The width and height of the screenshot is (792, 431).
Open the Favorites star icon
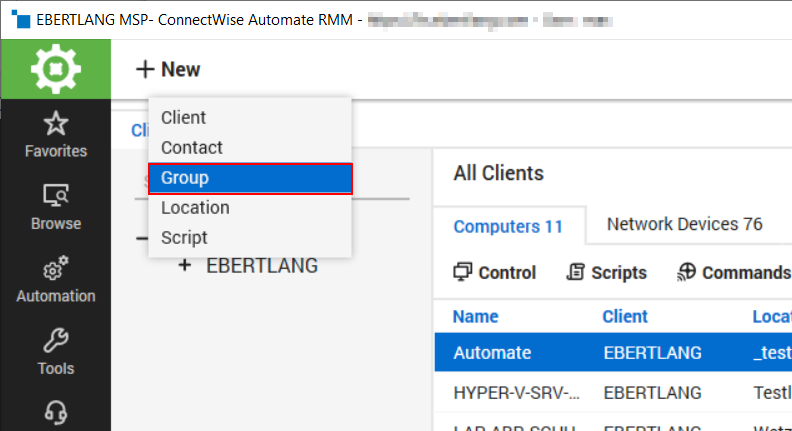point(56,123)
